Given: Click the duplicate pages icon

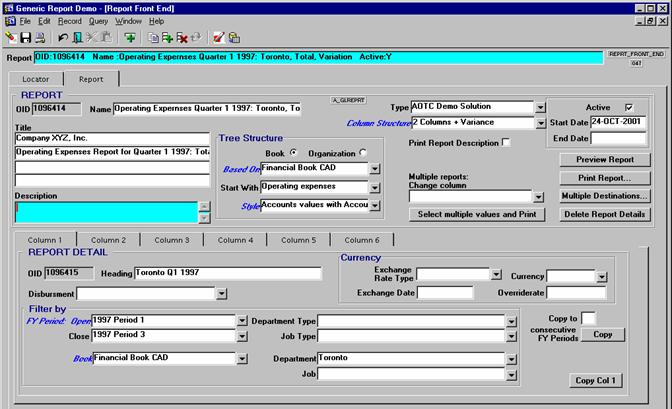Looking at the screenshot, I should tap(153, 38).
